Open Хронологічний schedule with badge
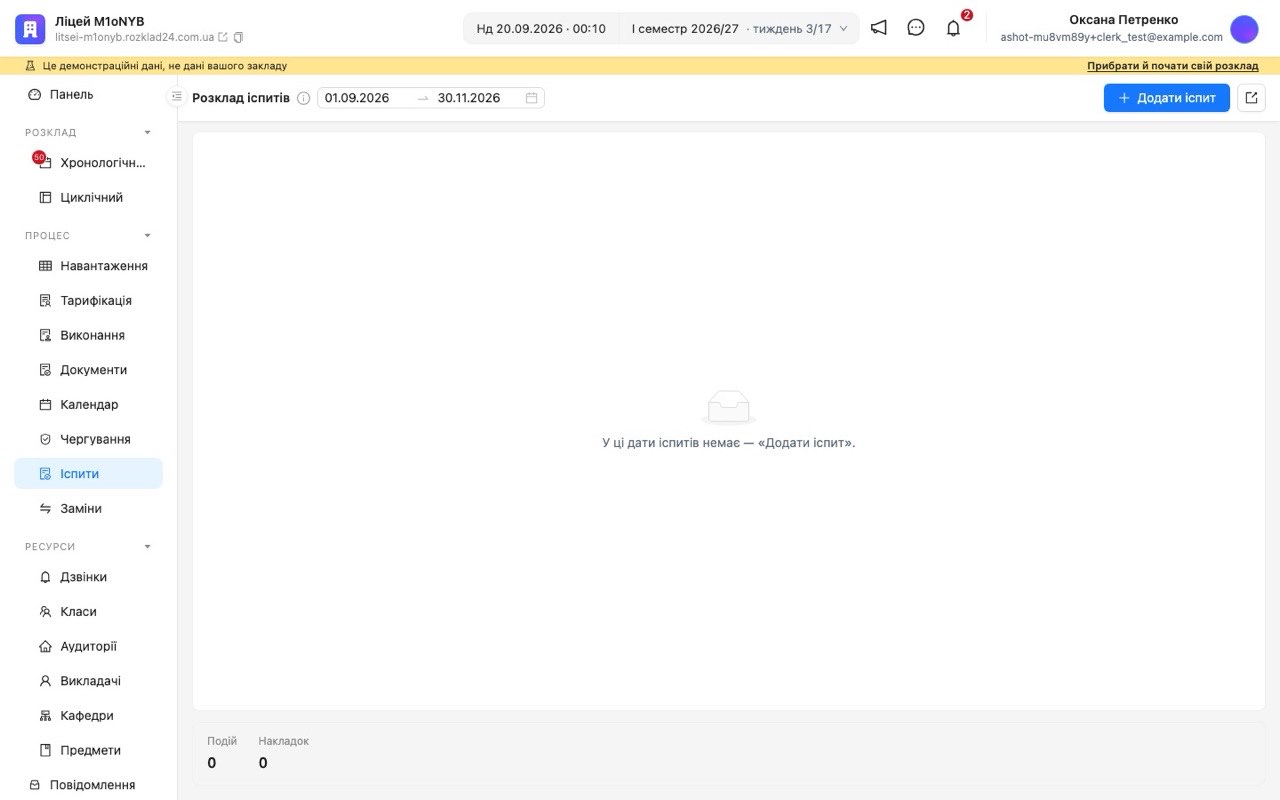The width and height of the screenshot is (1280, 800). click(x=89, y=163)
